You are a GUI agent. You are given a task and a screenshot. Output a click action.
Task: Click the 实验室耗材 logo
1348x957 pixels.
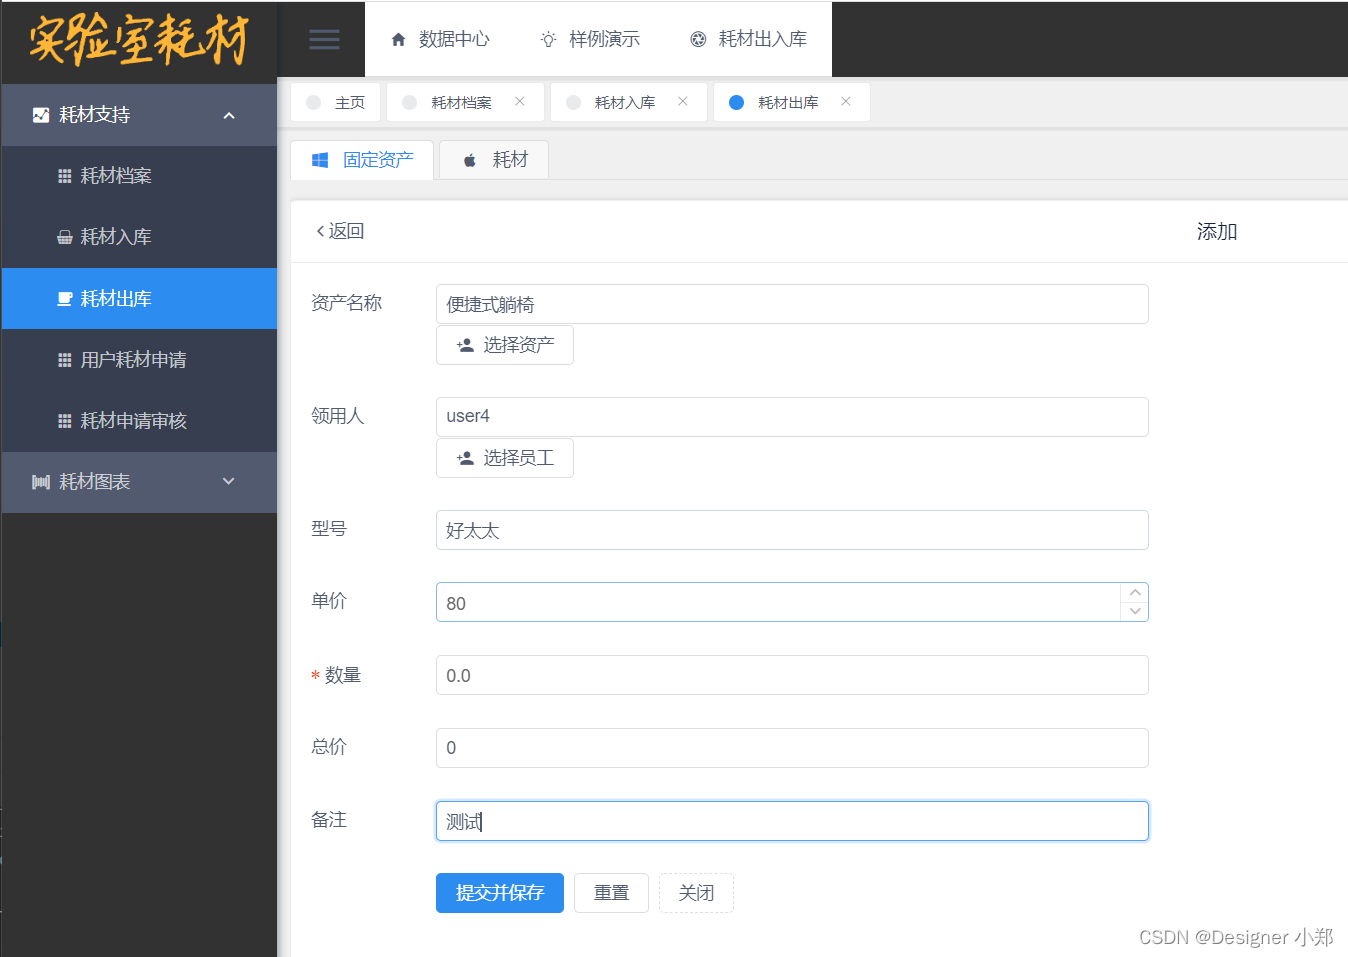click(x=139, y=41)
